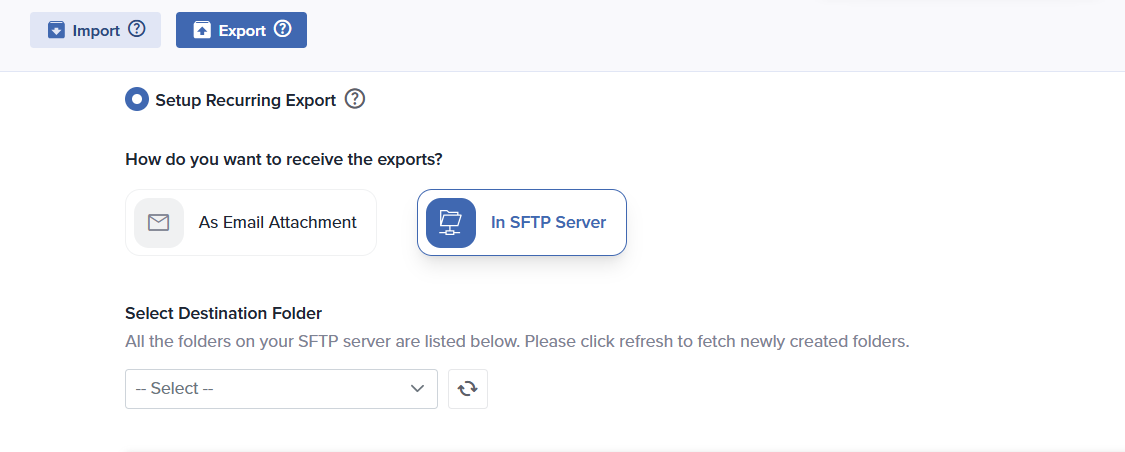Refresh the SFTP folder list

coord(468,389)
